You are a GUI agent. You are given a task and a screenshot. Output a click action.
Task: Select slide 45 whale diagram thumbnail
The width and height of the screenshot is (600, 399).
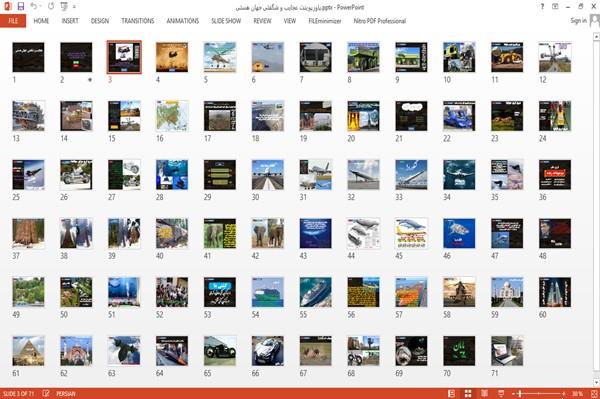(x=411, y=233)
